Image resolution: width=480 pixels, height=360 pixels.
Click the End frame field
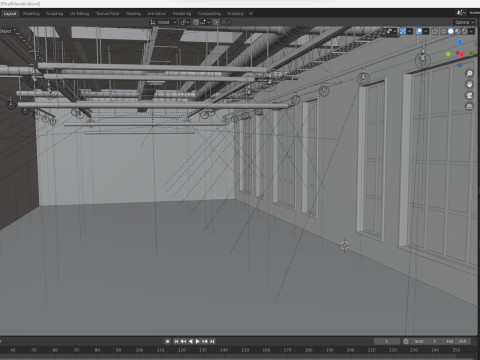click(456, 341)
